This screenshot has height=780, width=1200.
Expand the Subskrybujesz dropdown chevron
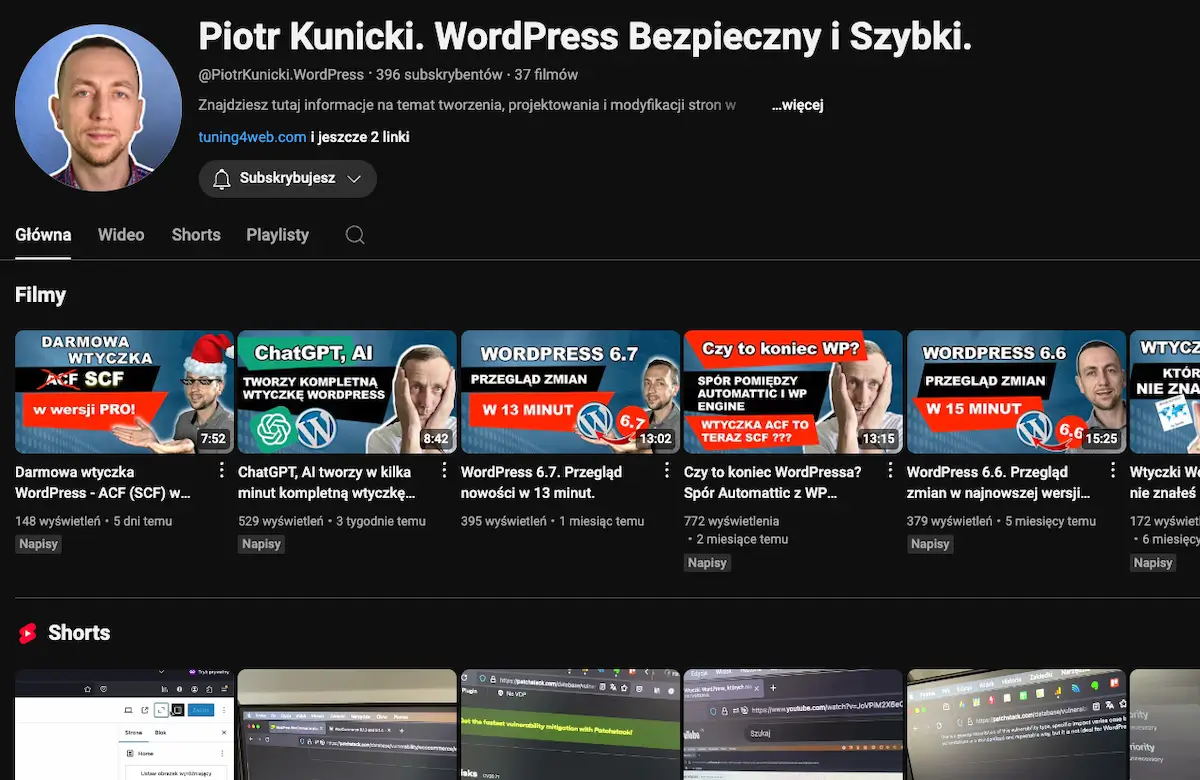click(x=353, y=179)
